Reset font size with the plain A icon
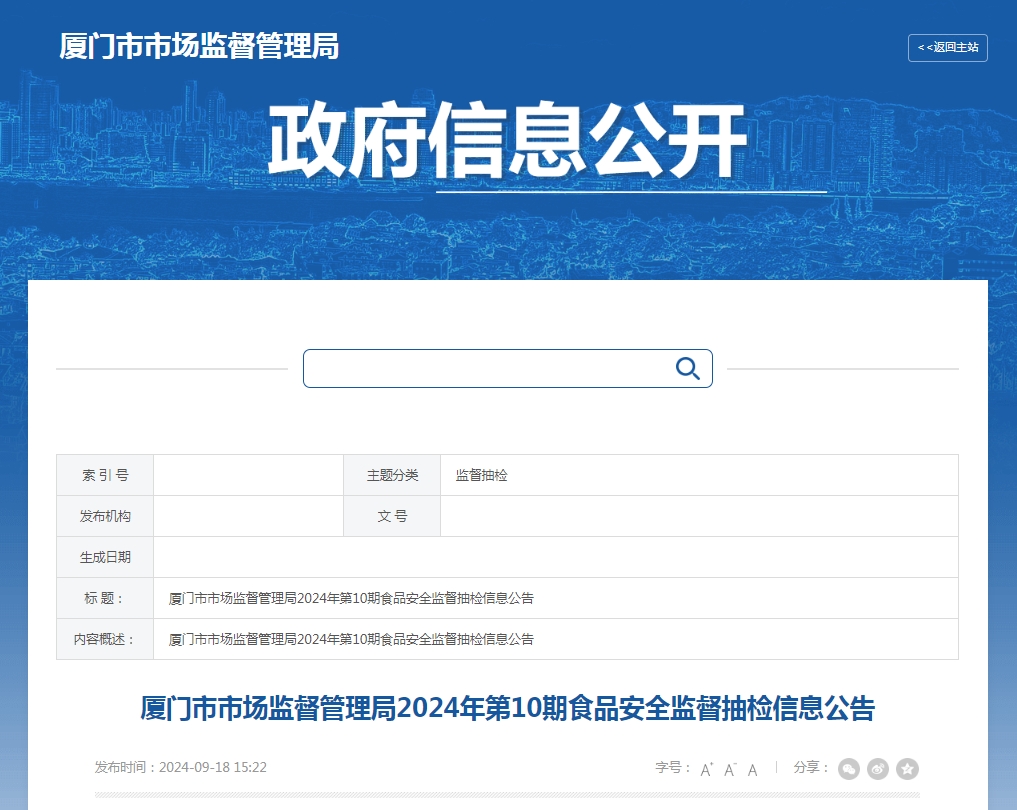The image size is (1017, 810). coord(752,770)
